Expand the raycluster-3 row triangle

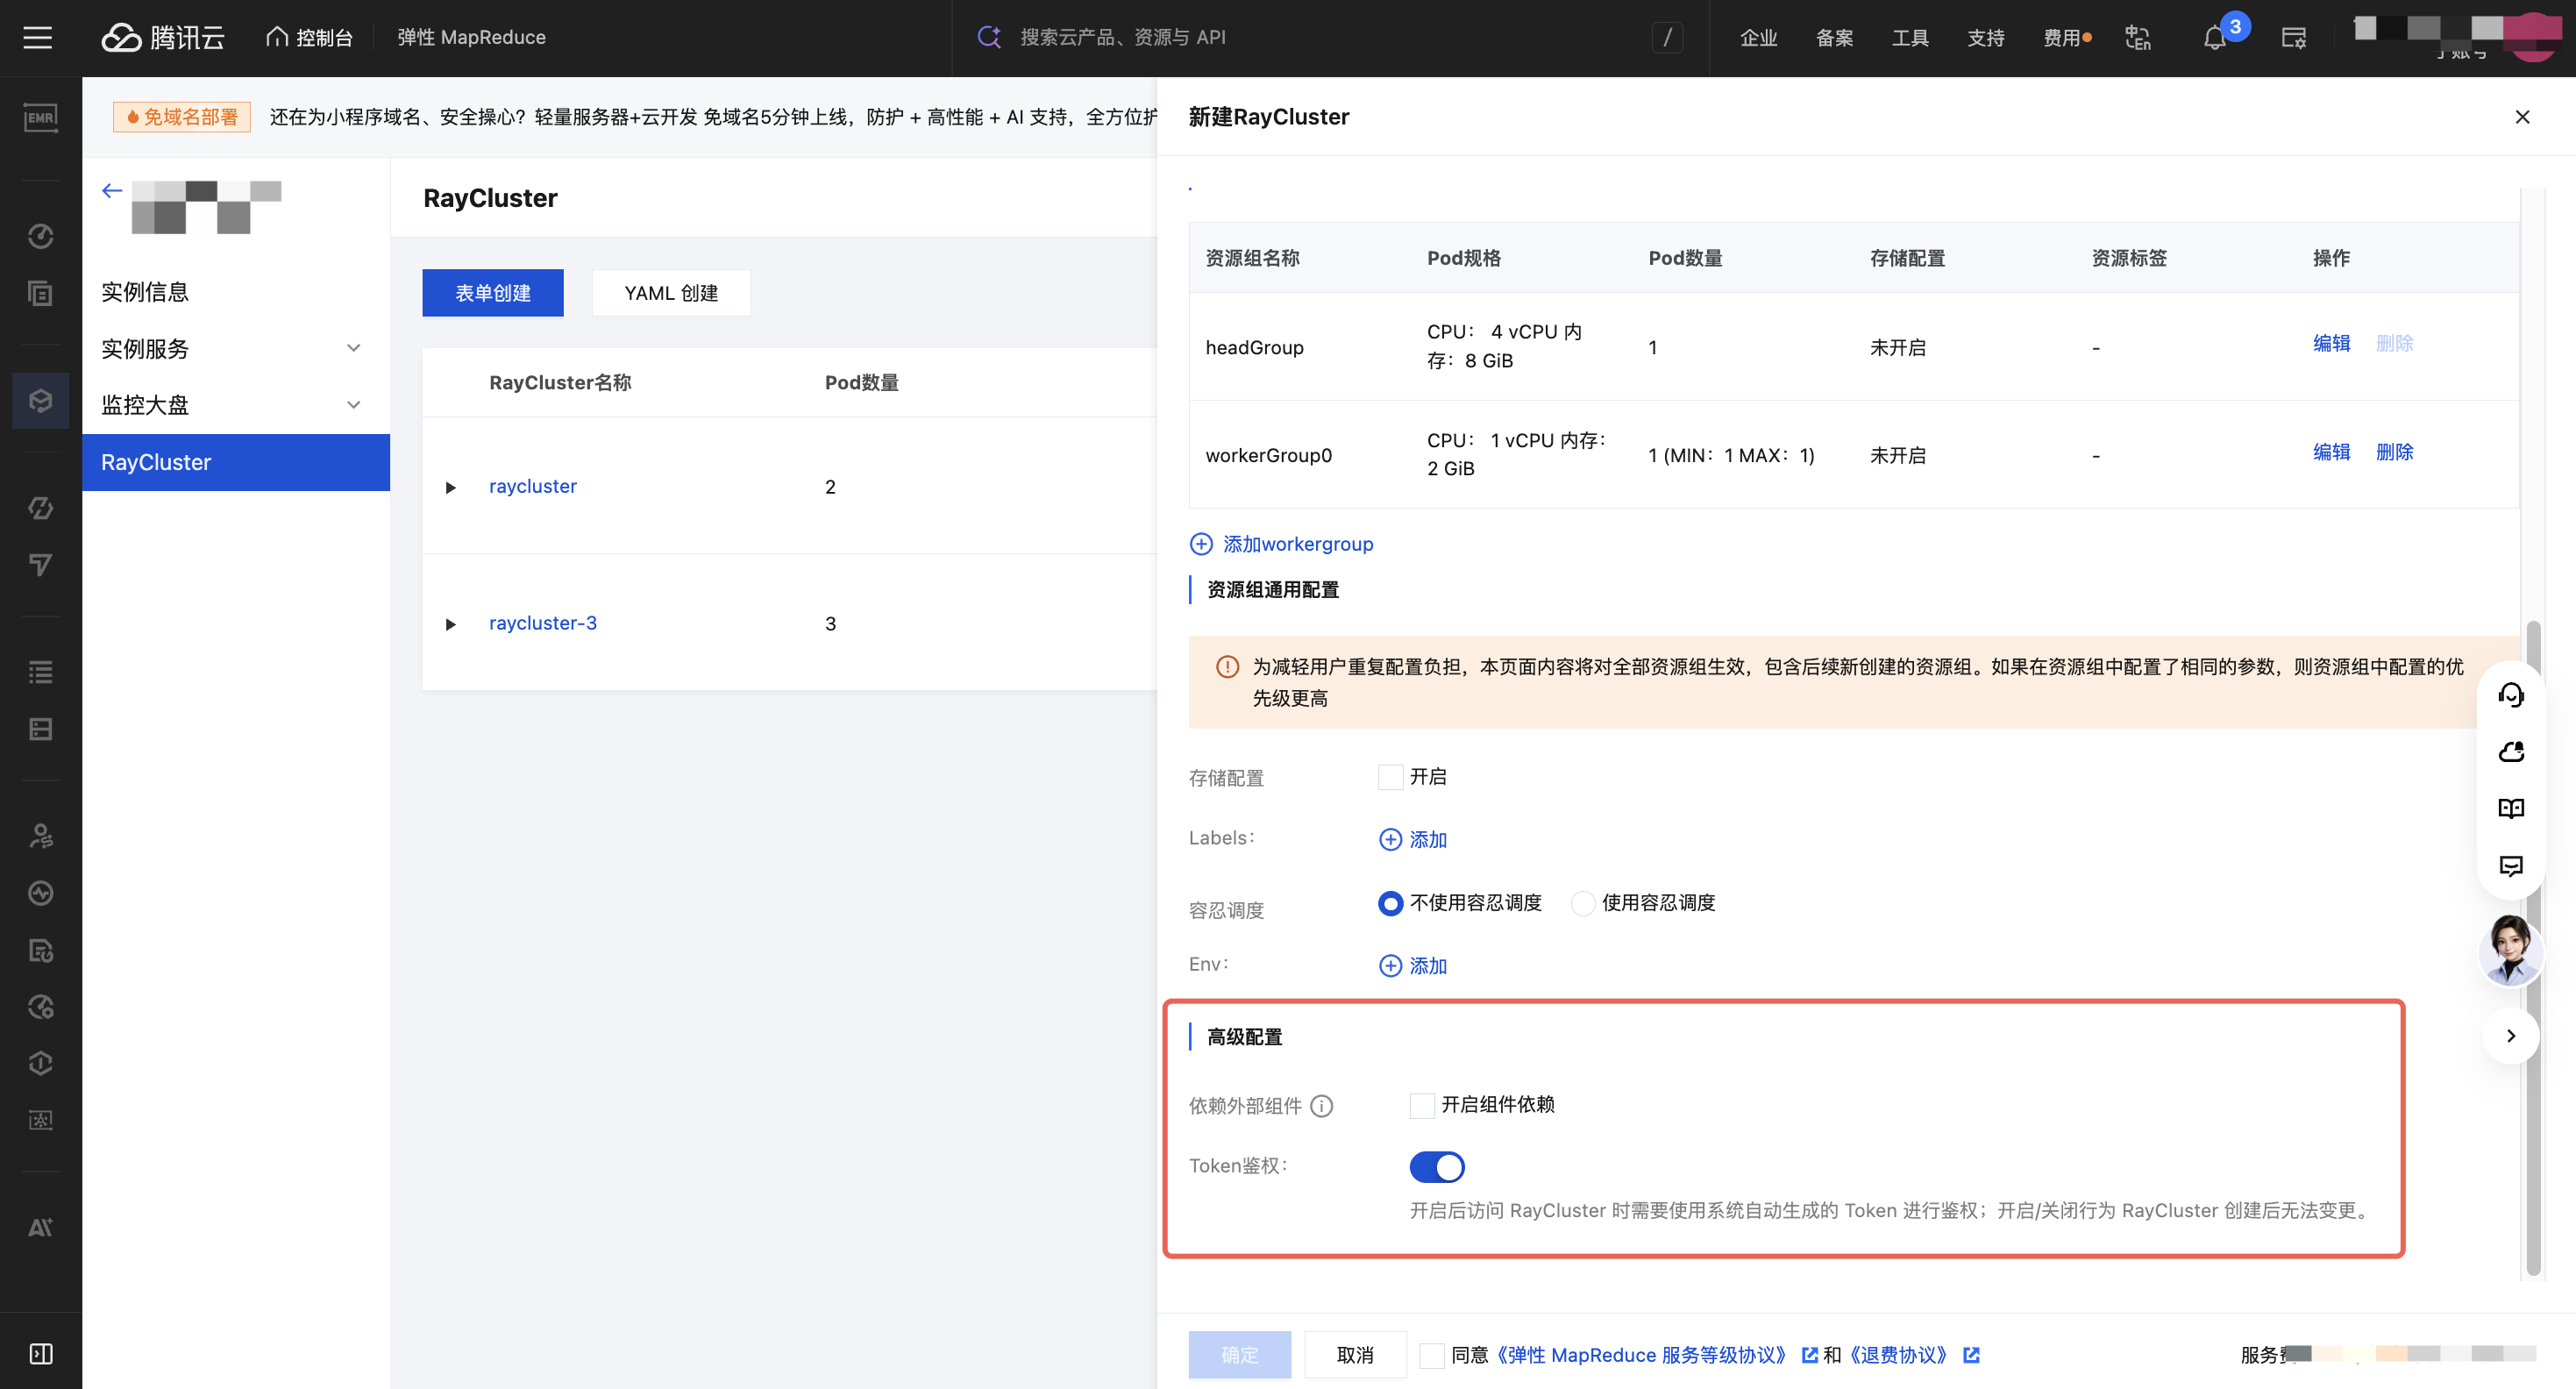pyautogui.click(x=450, y=624)
